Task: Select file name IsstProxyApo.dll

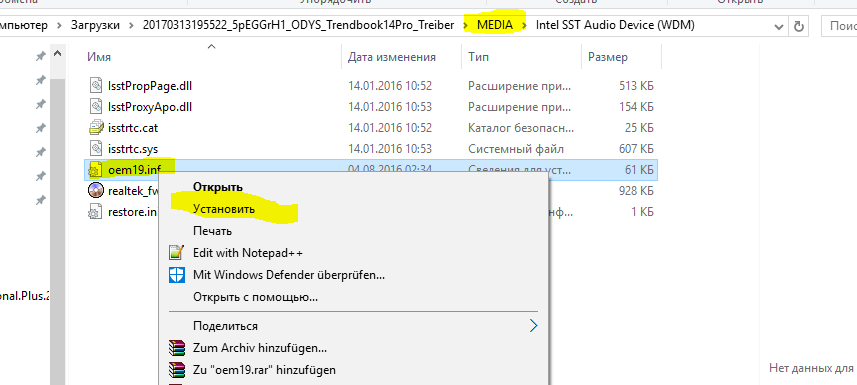Action: (150, 107)
